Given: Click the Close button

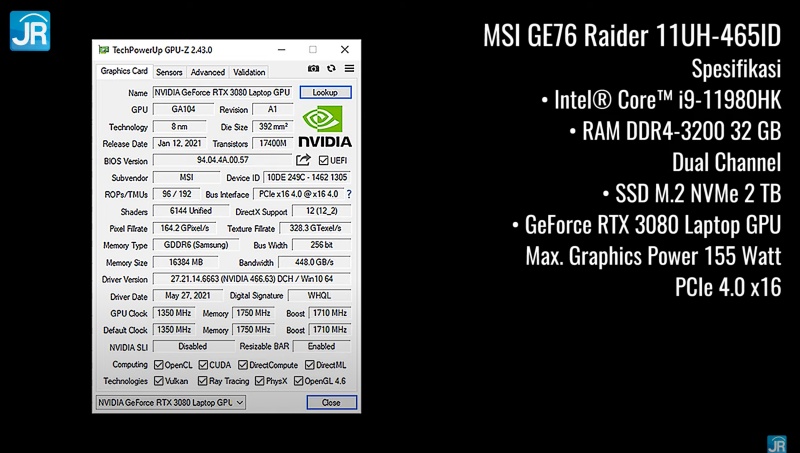Looking at the screenshot, I should [x=331, y=402].
